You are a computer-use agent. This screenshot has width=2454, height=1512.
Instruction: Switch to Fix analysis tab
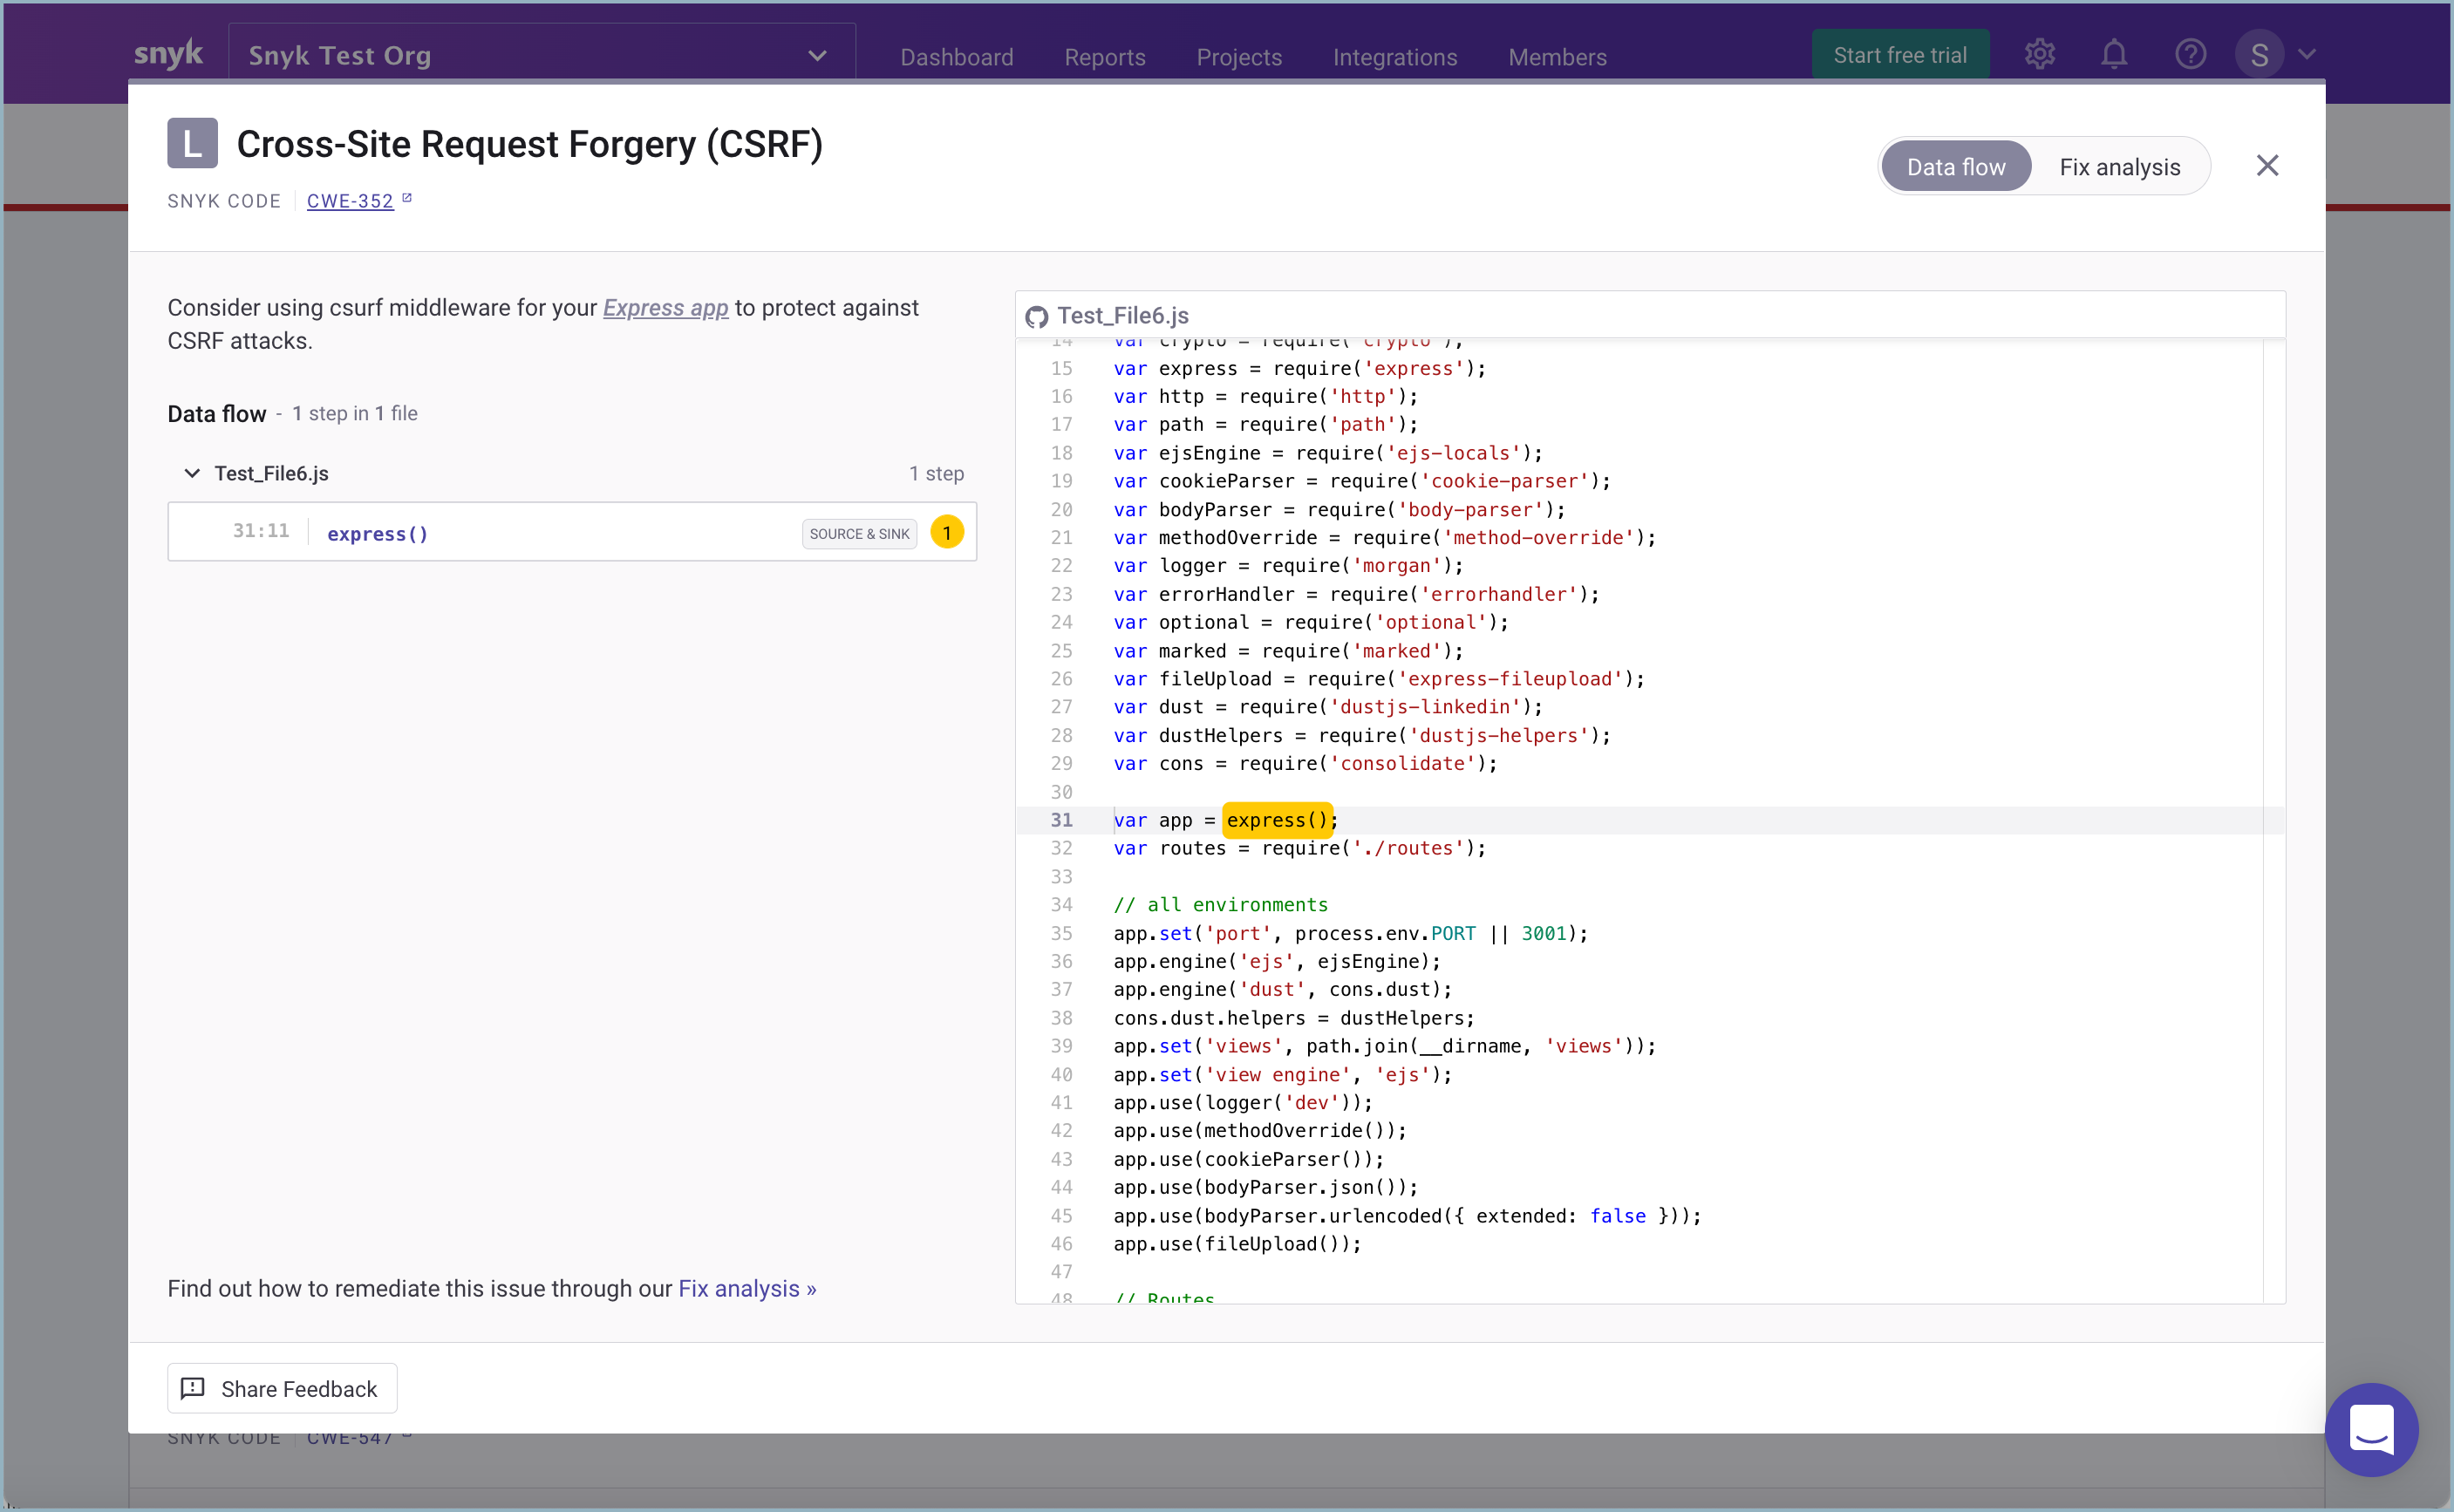[2120, 167]
